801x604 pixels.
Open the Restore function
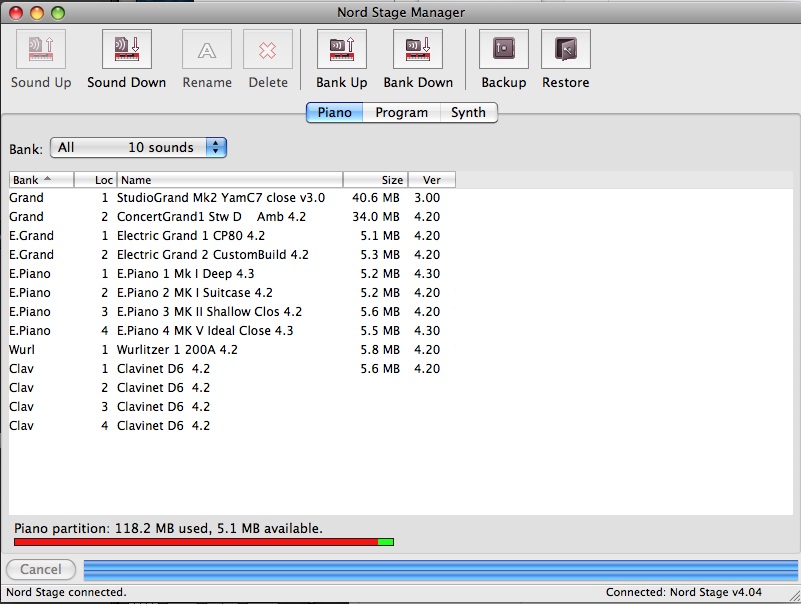click(565, 50)
